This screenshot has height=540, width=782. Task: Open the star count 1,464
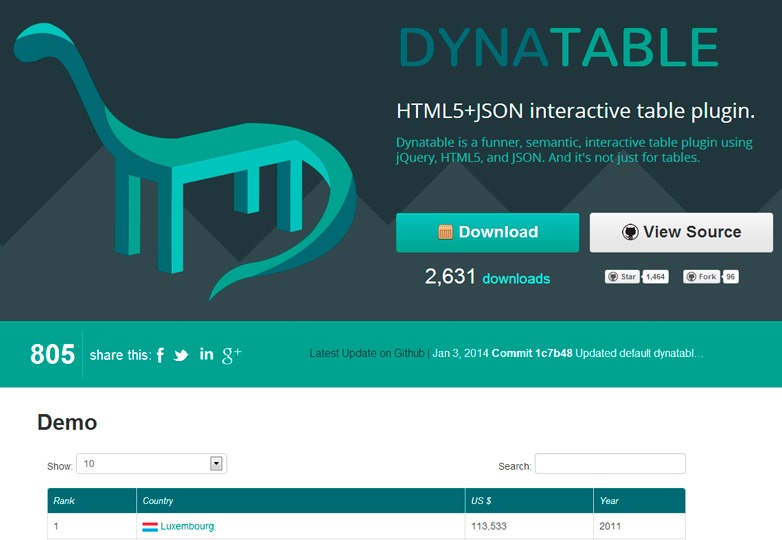(x=655, y=277)
